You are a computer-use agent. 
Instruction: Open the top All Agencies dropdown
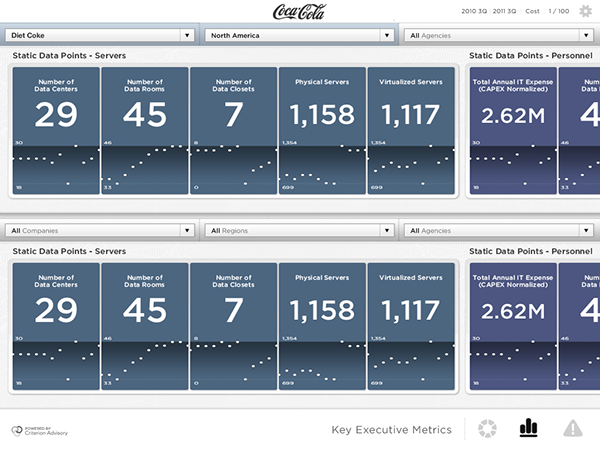[x=499, y=35]
